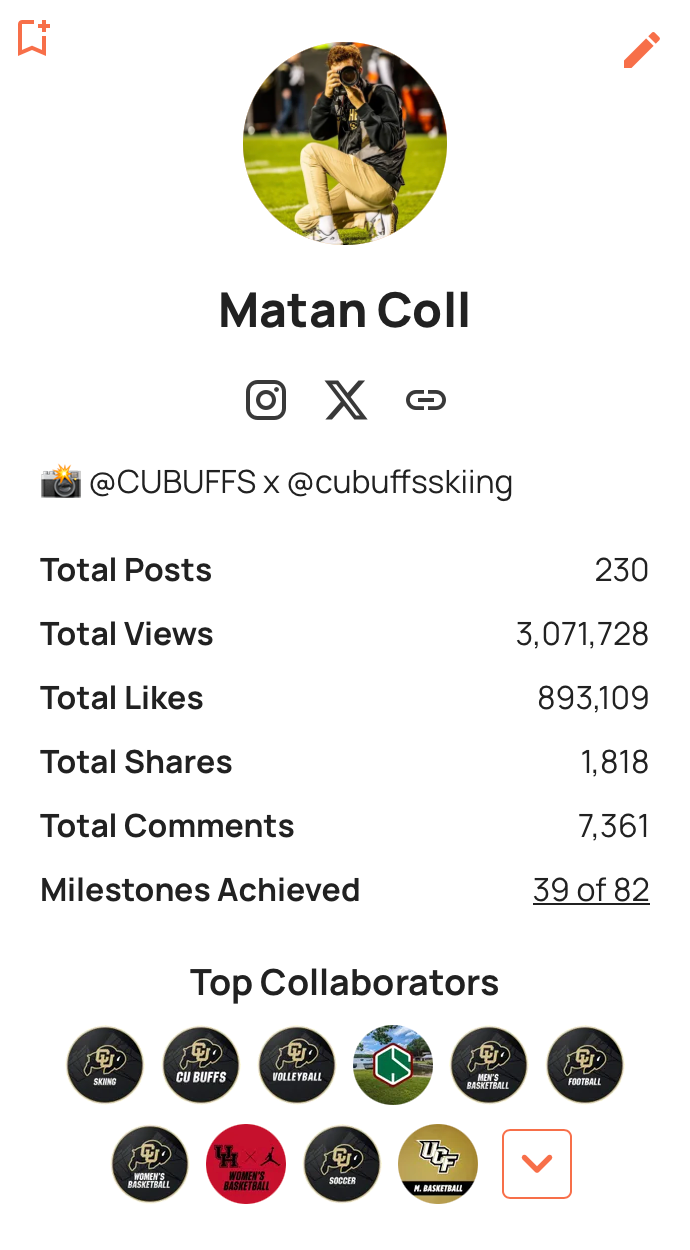
Task: Expand the Top Collaborators list
Action: tap(537, 1164)
